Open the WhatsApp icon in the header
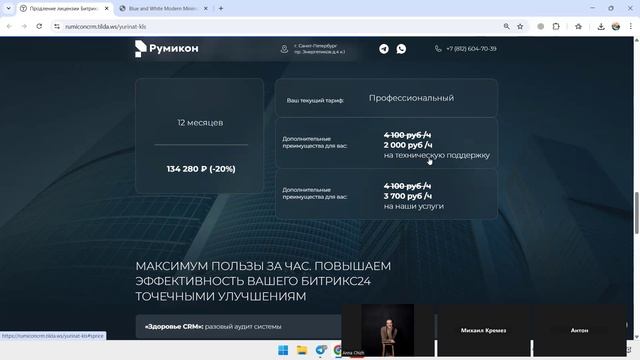This screenshot has height=360, width=640. [x=401, y=49]
